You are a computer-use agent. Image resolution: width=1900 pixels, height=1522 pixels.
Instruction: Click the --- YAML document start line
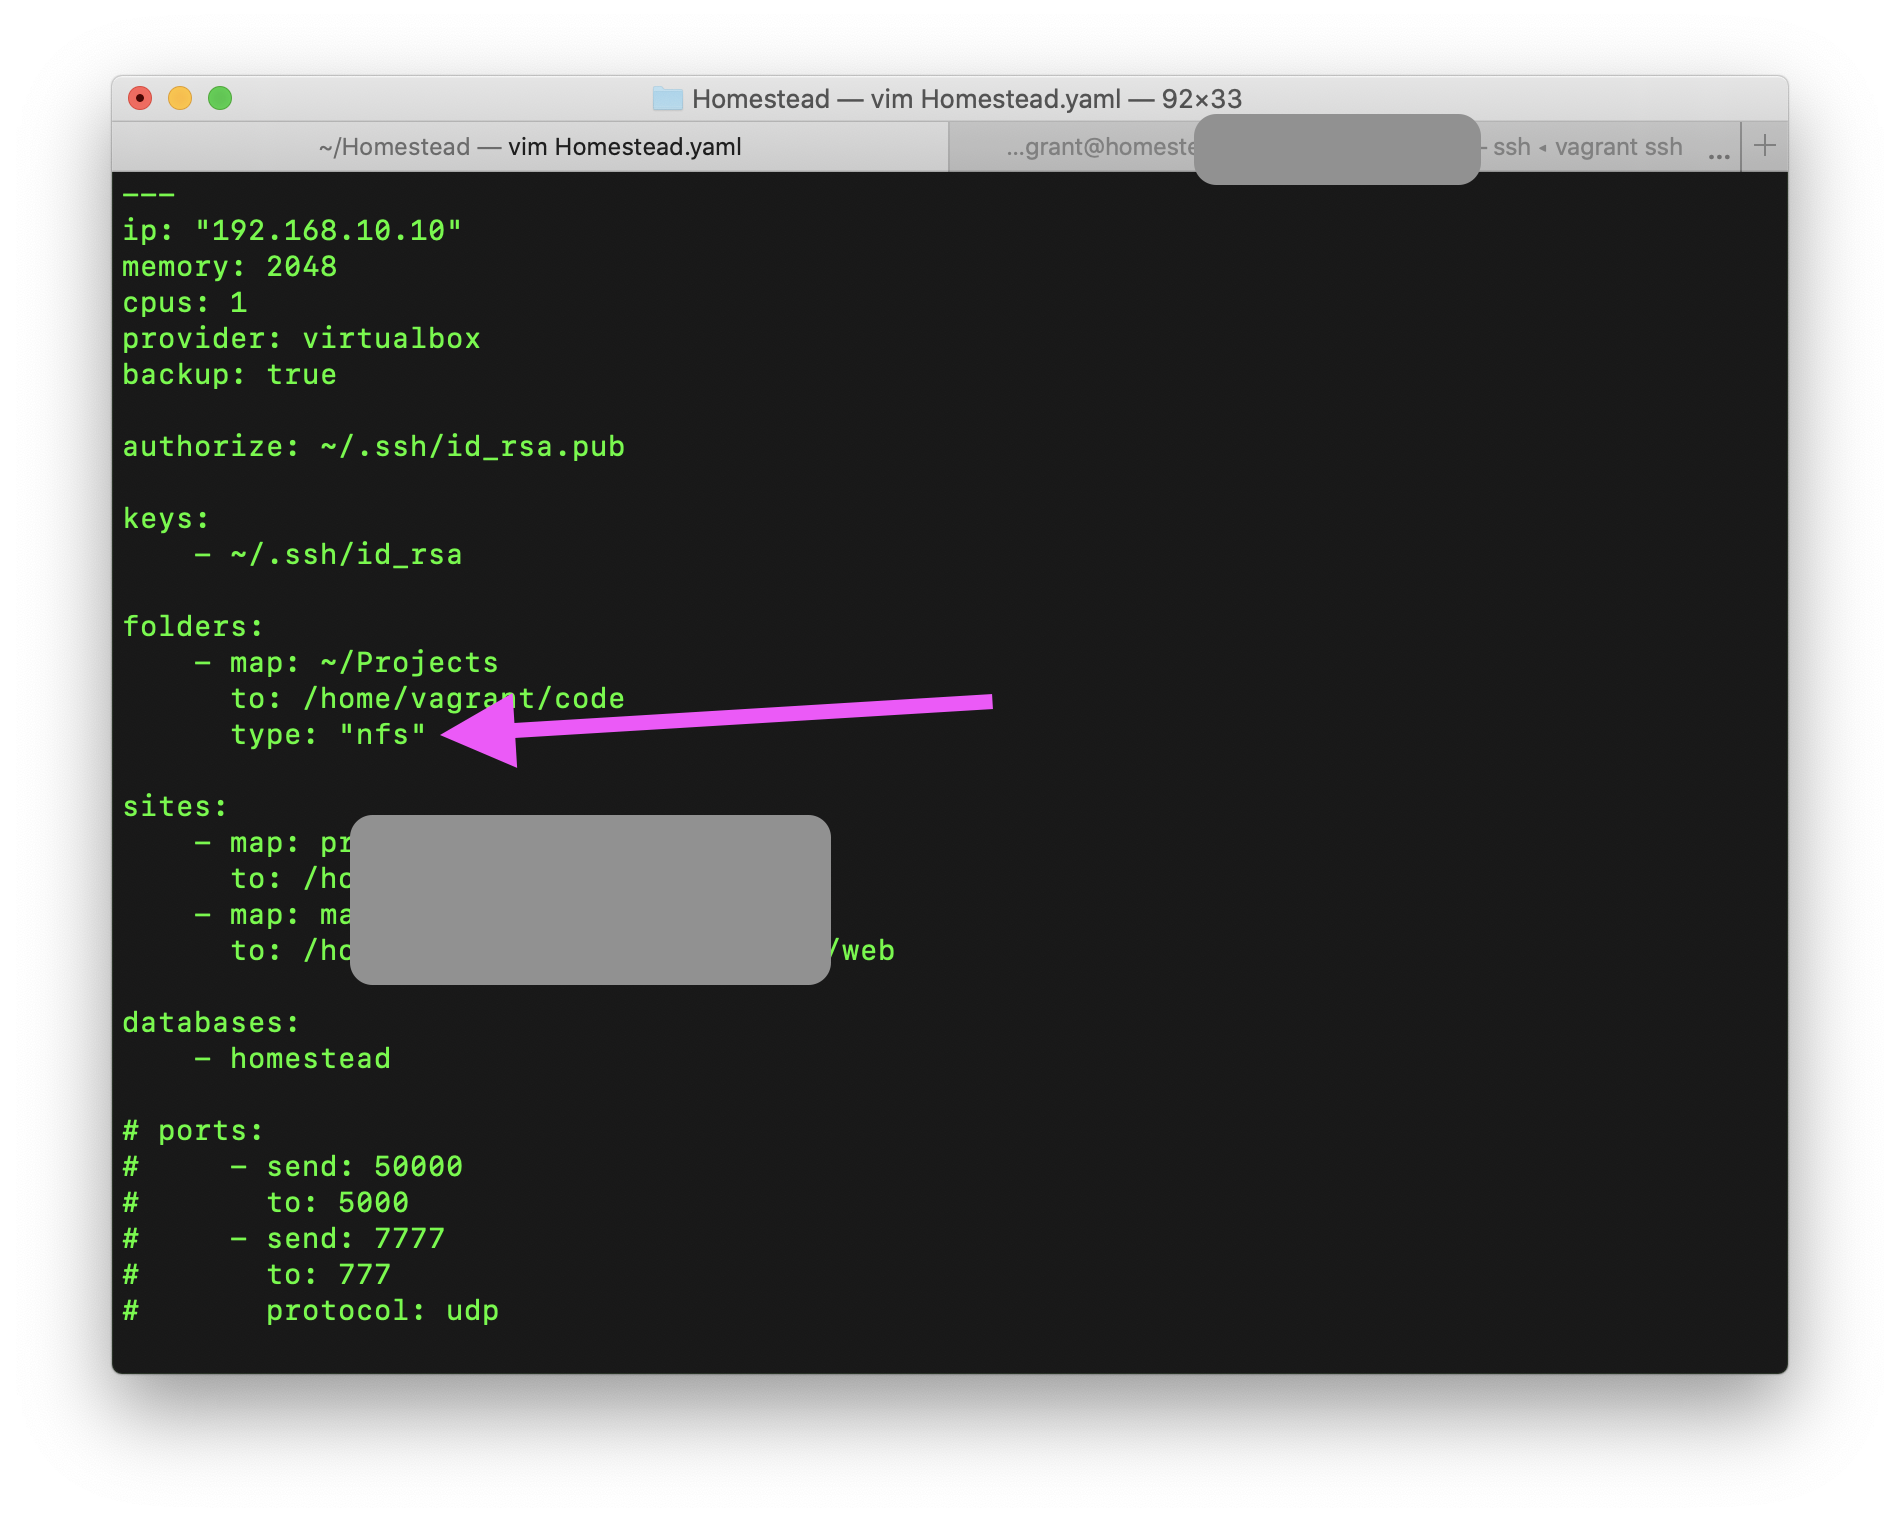(x=148, y=194)
